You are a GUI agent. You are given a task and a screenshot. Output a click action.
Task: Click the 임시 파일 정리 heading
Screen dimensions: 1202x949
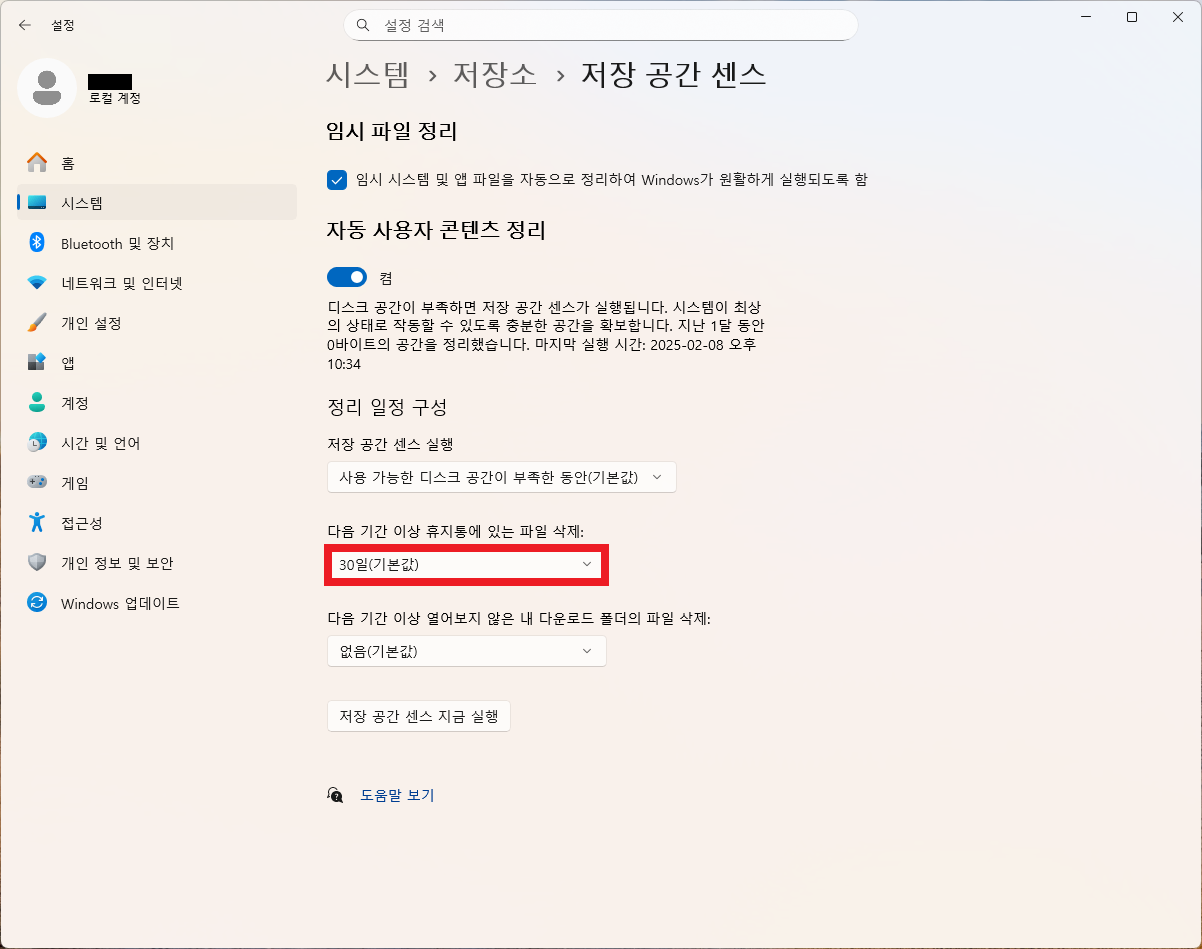click(x=392, y=131)
